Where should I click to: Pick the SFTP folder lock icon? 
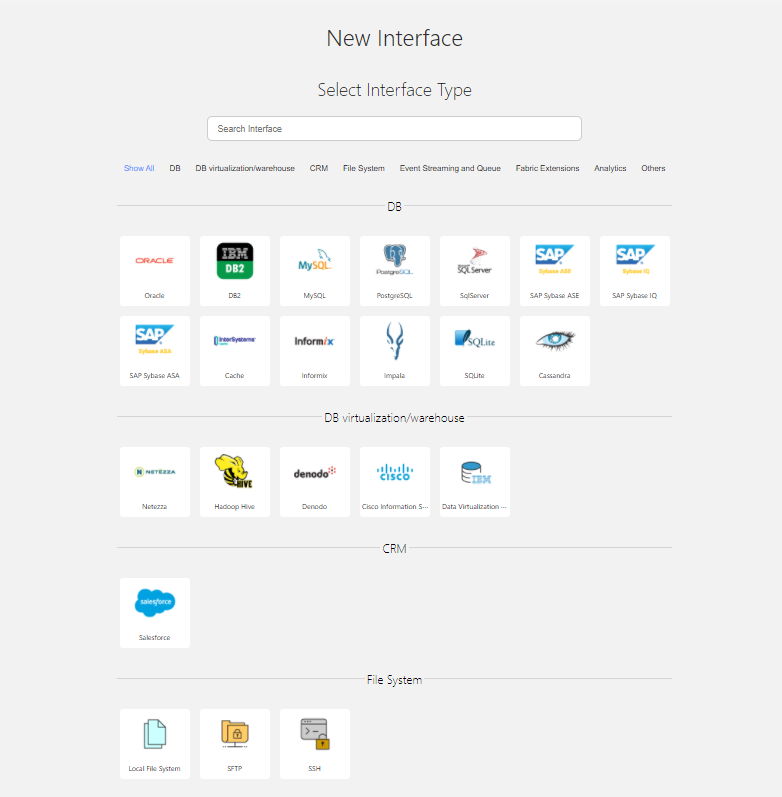[x=235, y=735]
